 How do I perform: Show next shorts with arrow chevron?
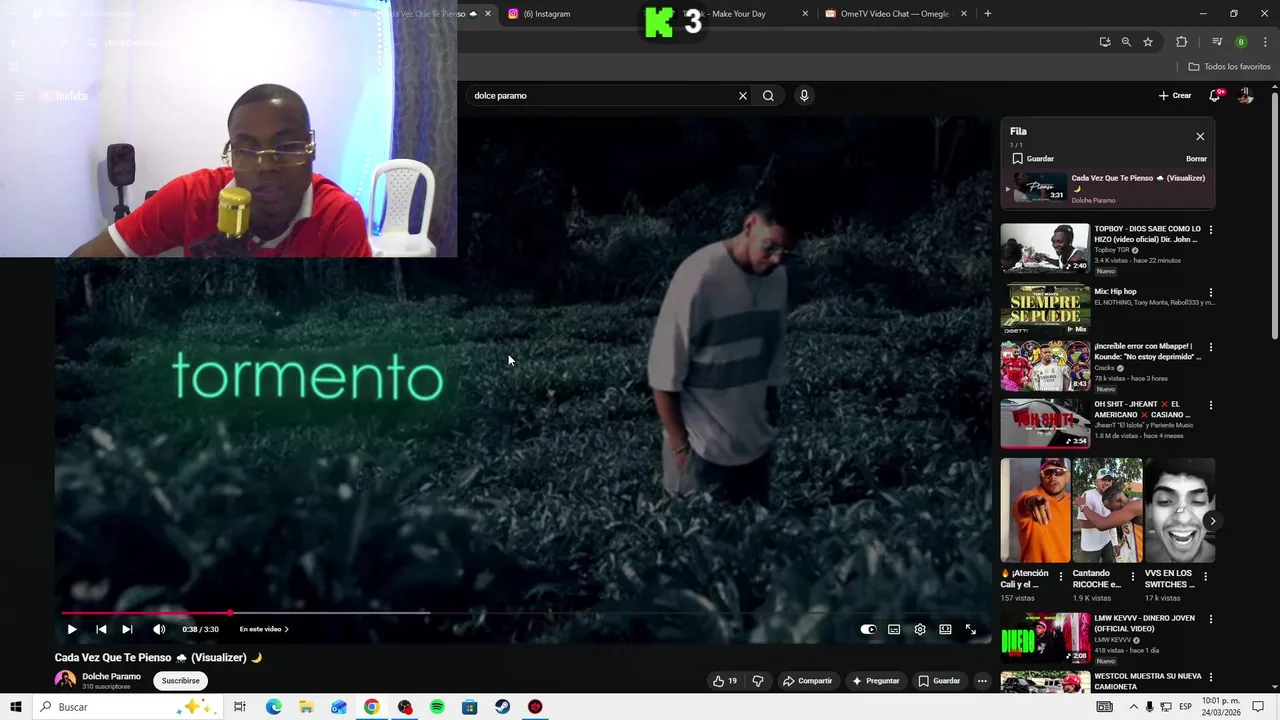(1212, 521)
